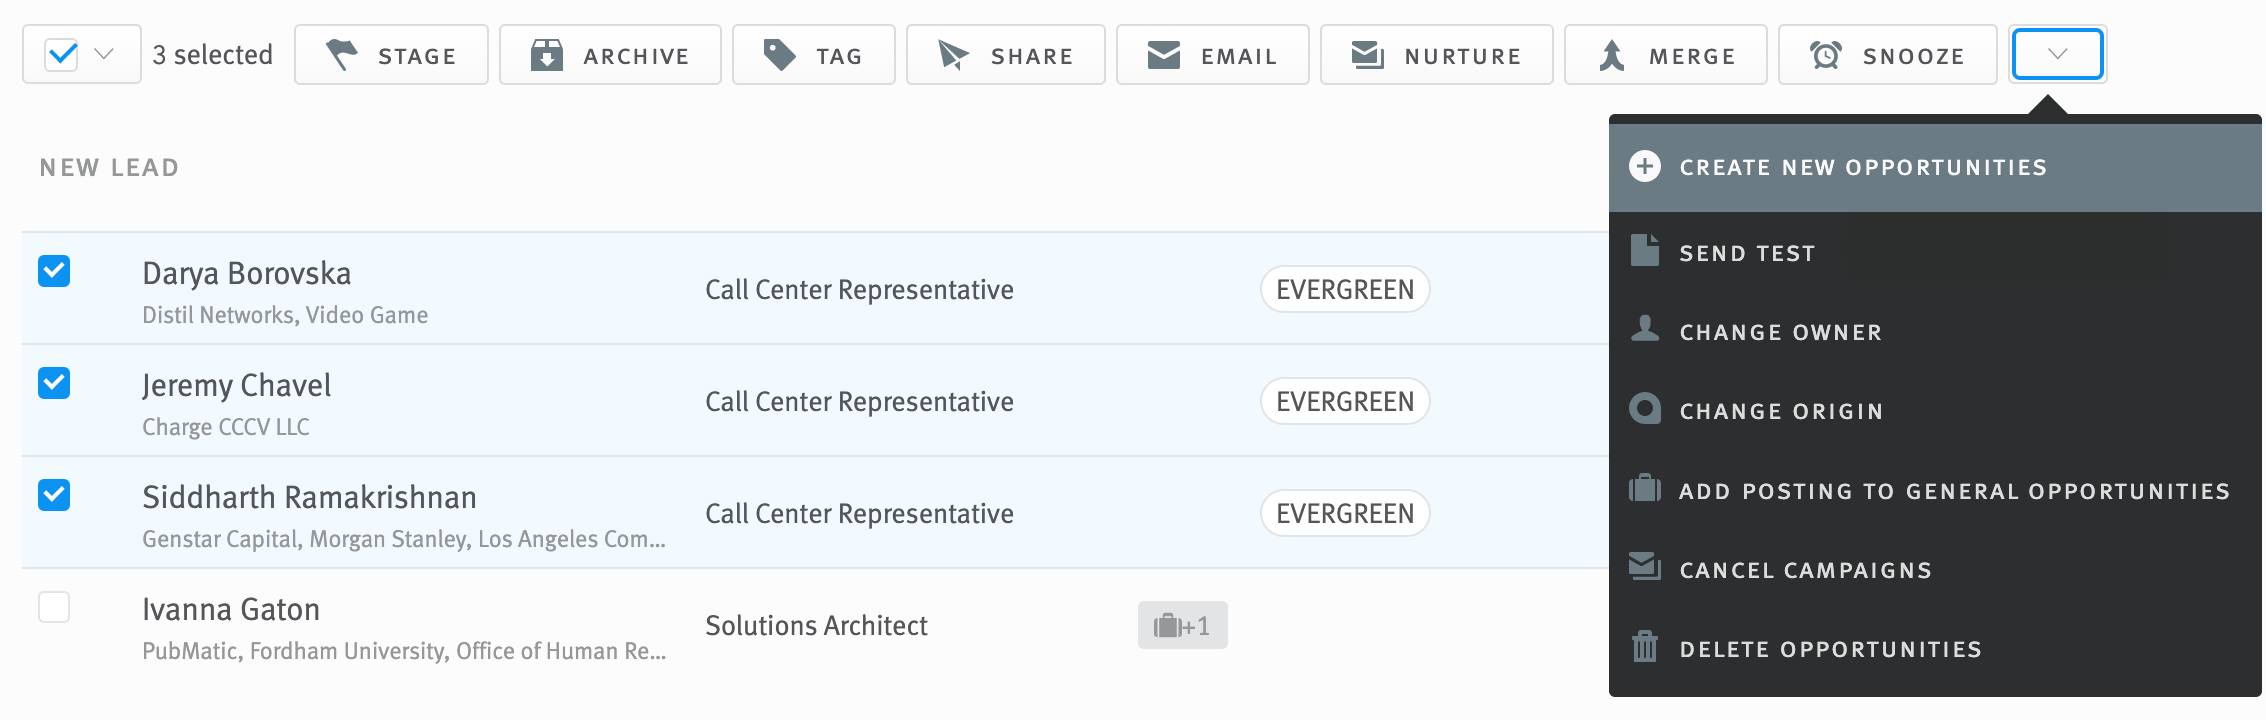The height and width of the screenshot is (720, 2266).
Task: Uncheck Jeremy Chavel's row checkbox
Action: click(54, 383)
